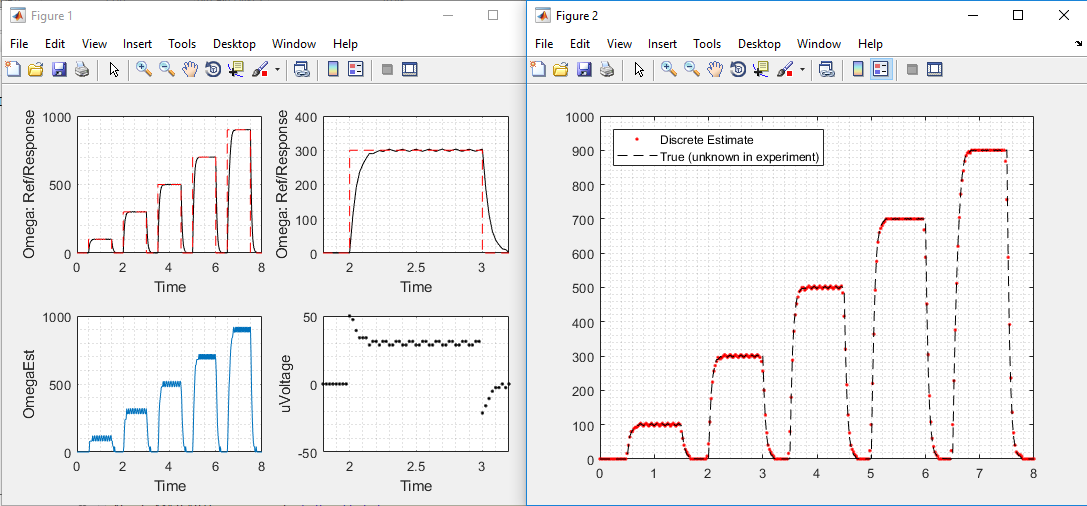
Task: Enable Rotate 3D tool in Figure 2
Action: (738, 69)
